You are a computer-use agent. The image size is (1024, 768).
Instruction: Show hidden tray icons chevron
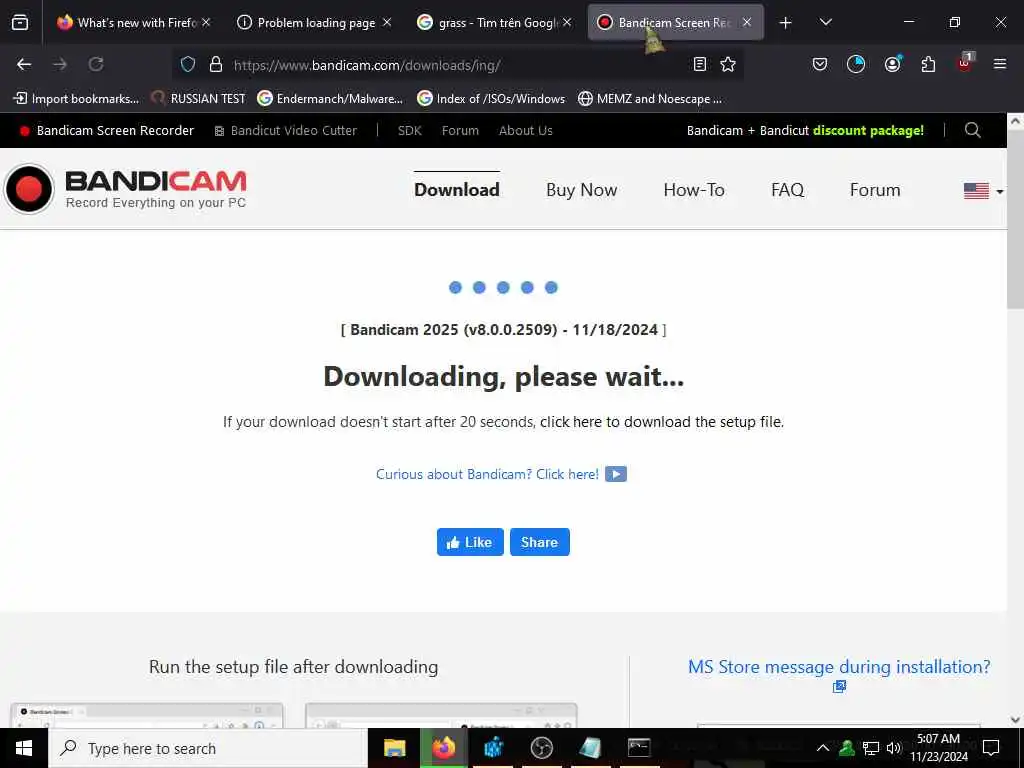[823, 748]
